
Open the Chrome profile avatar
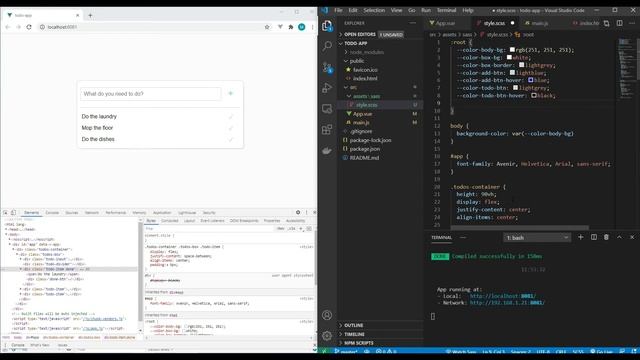302,27
